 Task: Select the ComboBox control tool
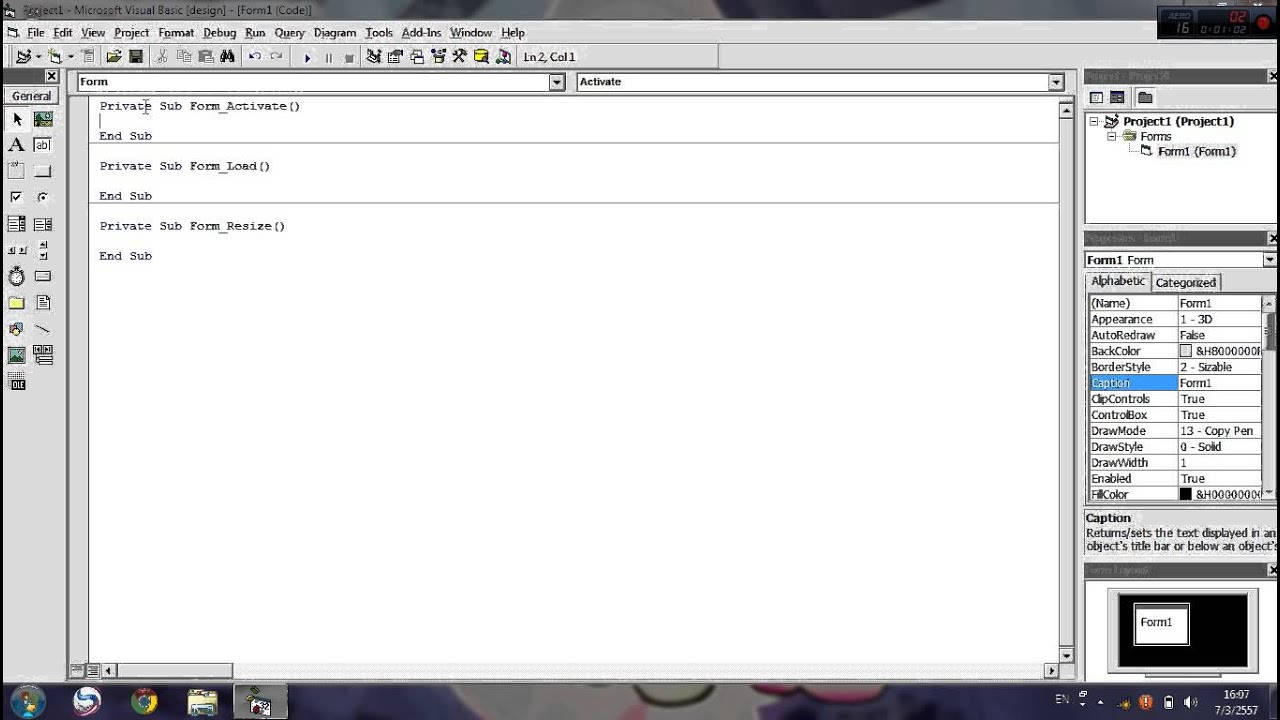coord(17,224)
